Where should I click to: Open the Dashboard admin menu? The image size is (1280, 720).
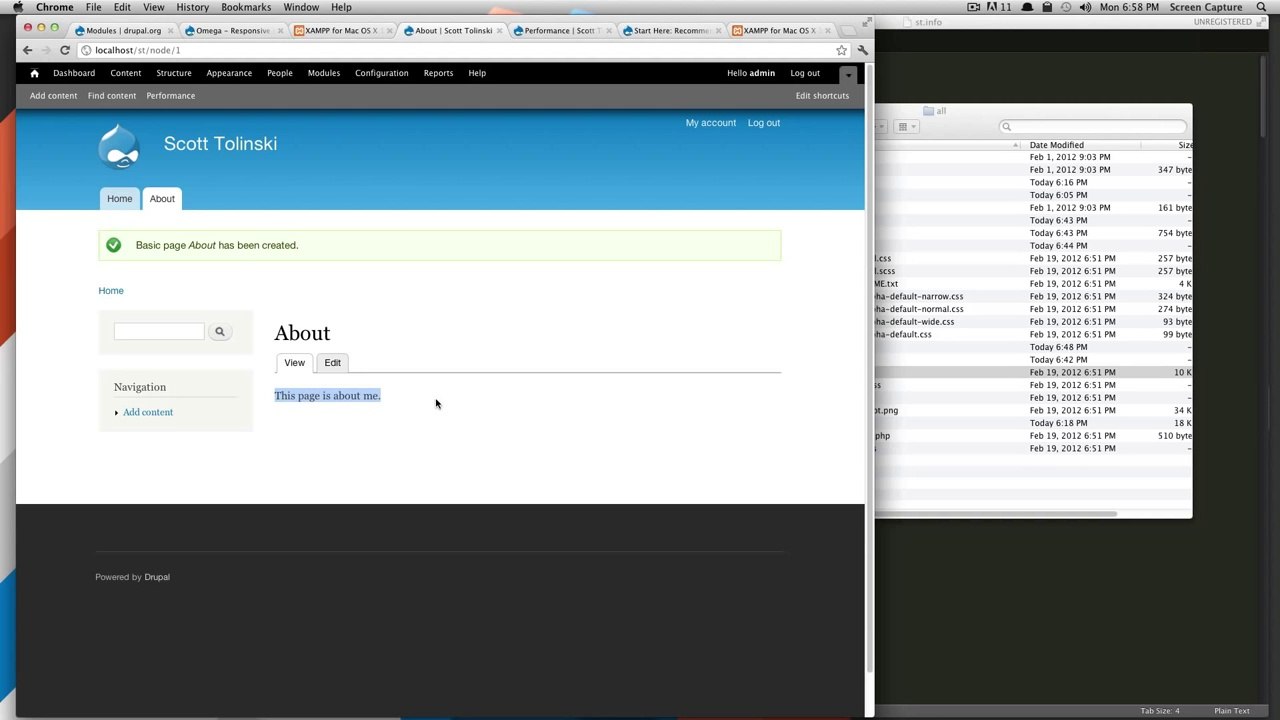click(74, 73)
